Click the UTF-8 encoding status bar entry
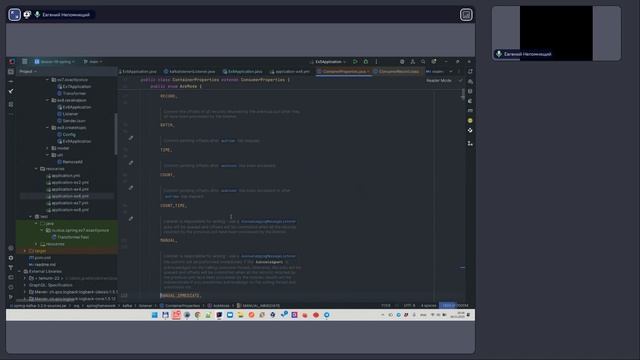 click(409, 305)
